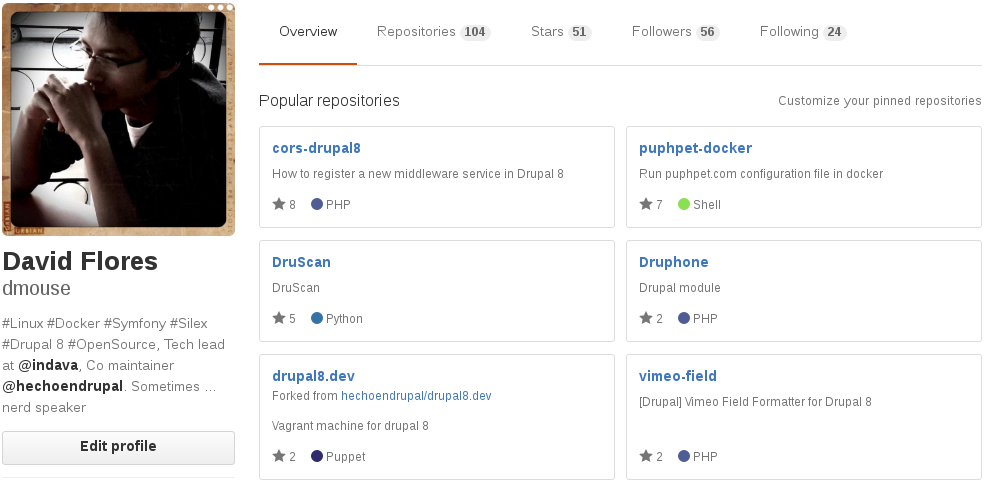Click the star icon on puphpet-docker
The height and width of the screenshot is (493, 998).
coord(645,204)
